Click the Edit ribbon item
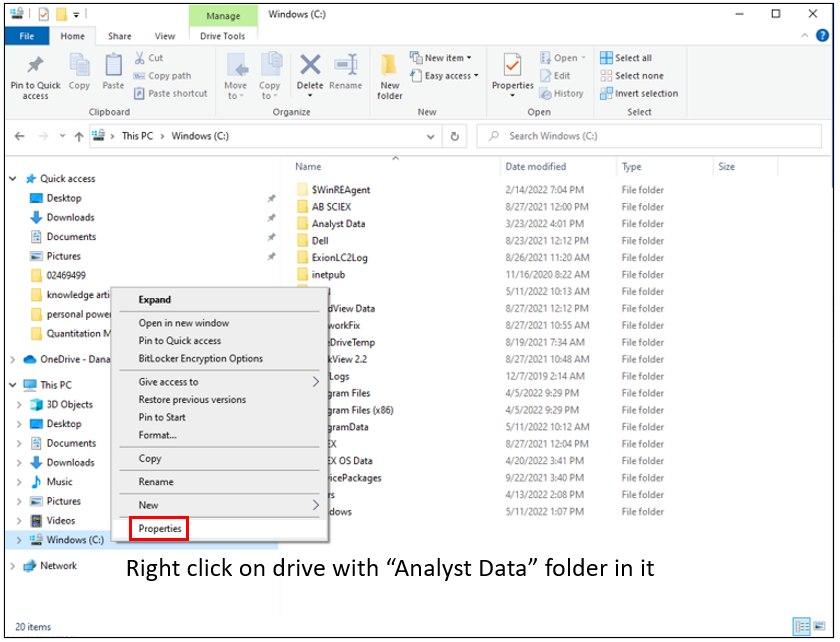This screenshot has width=840, height=642. point(556,76)
